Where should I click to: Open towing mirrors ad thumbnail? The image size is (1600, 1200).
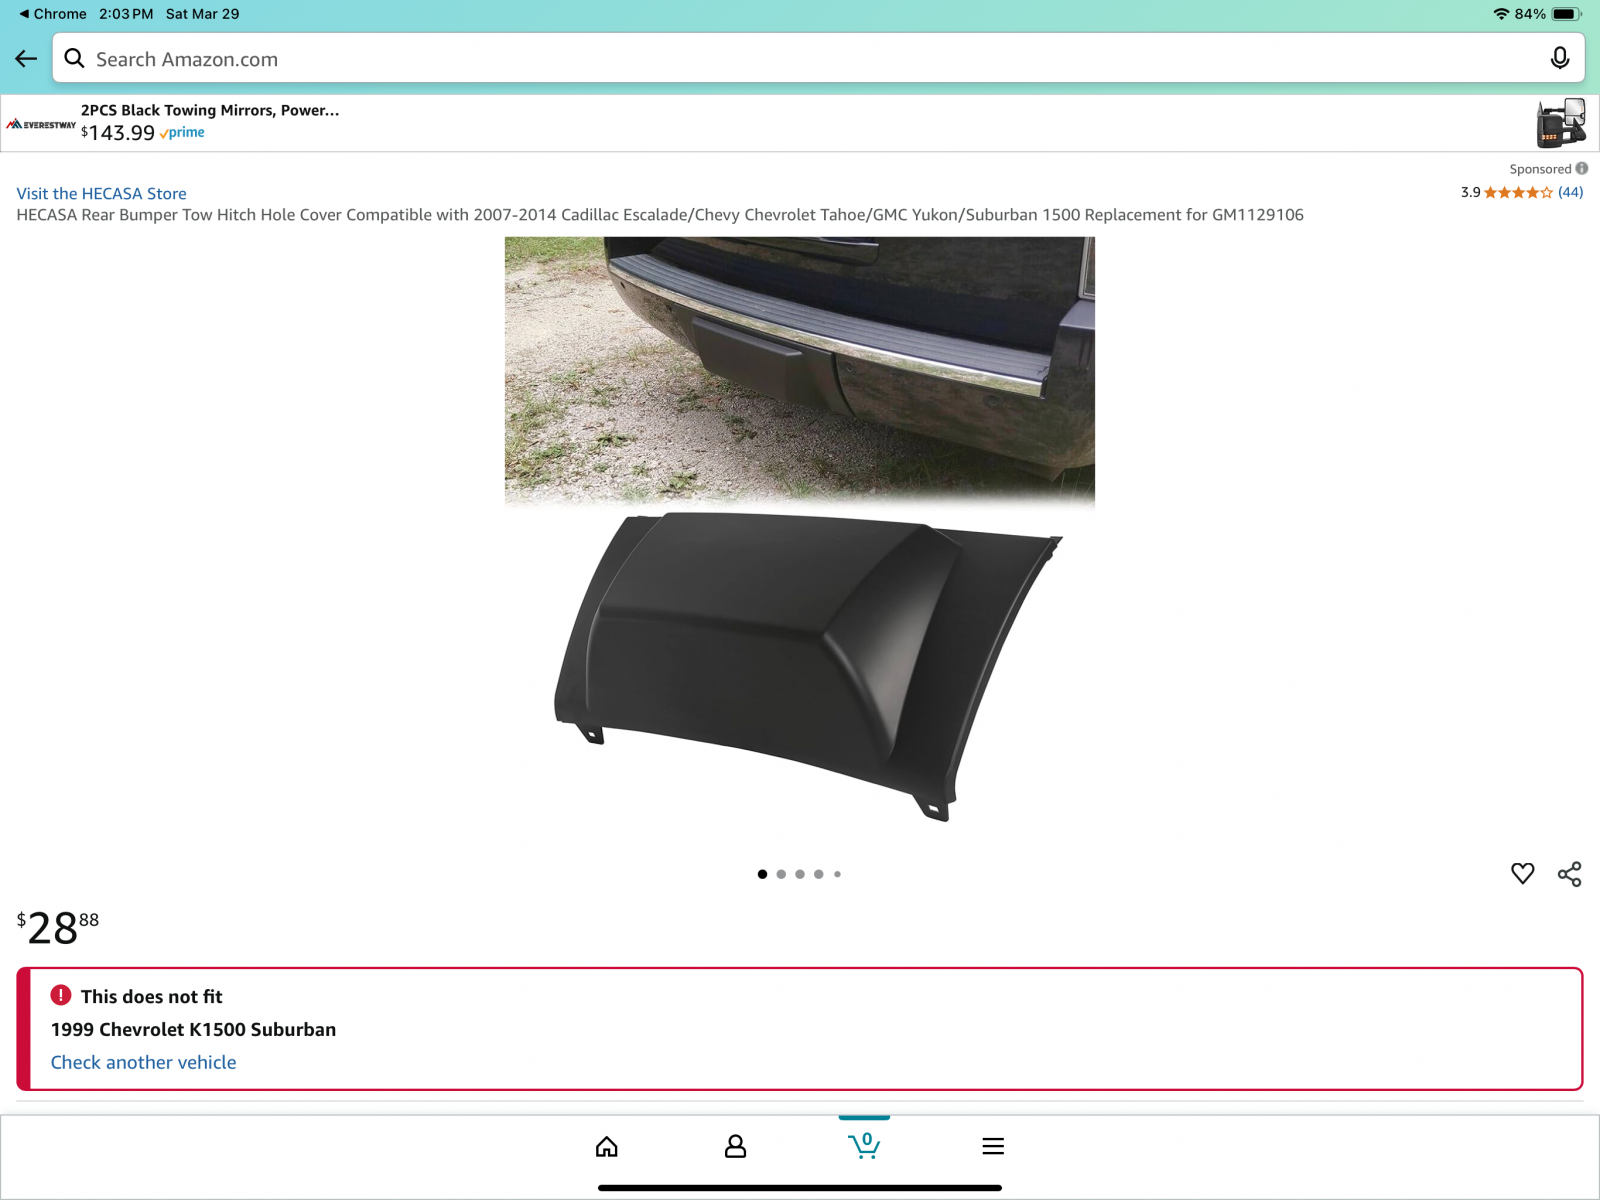[x=1561, y=123]
